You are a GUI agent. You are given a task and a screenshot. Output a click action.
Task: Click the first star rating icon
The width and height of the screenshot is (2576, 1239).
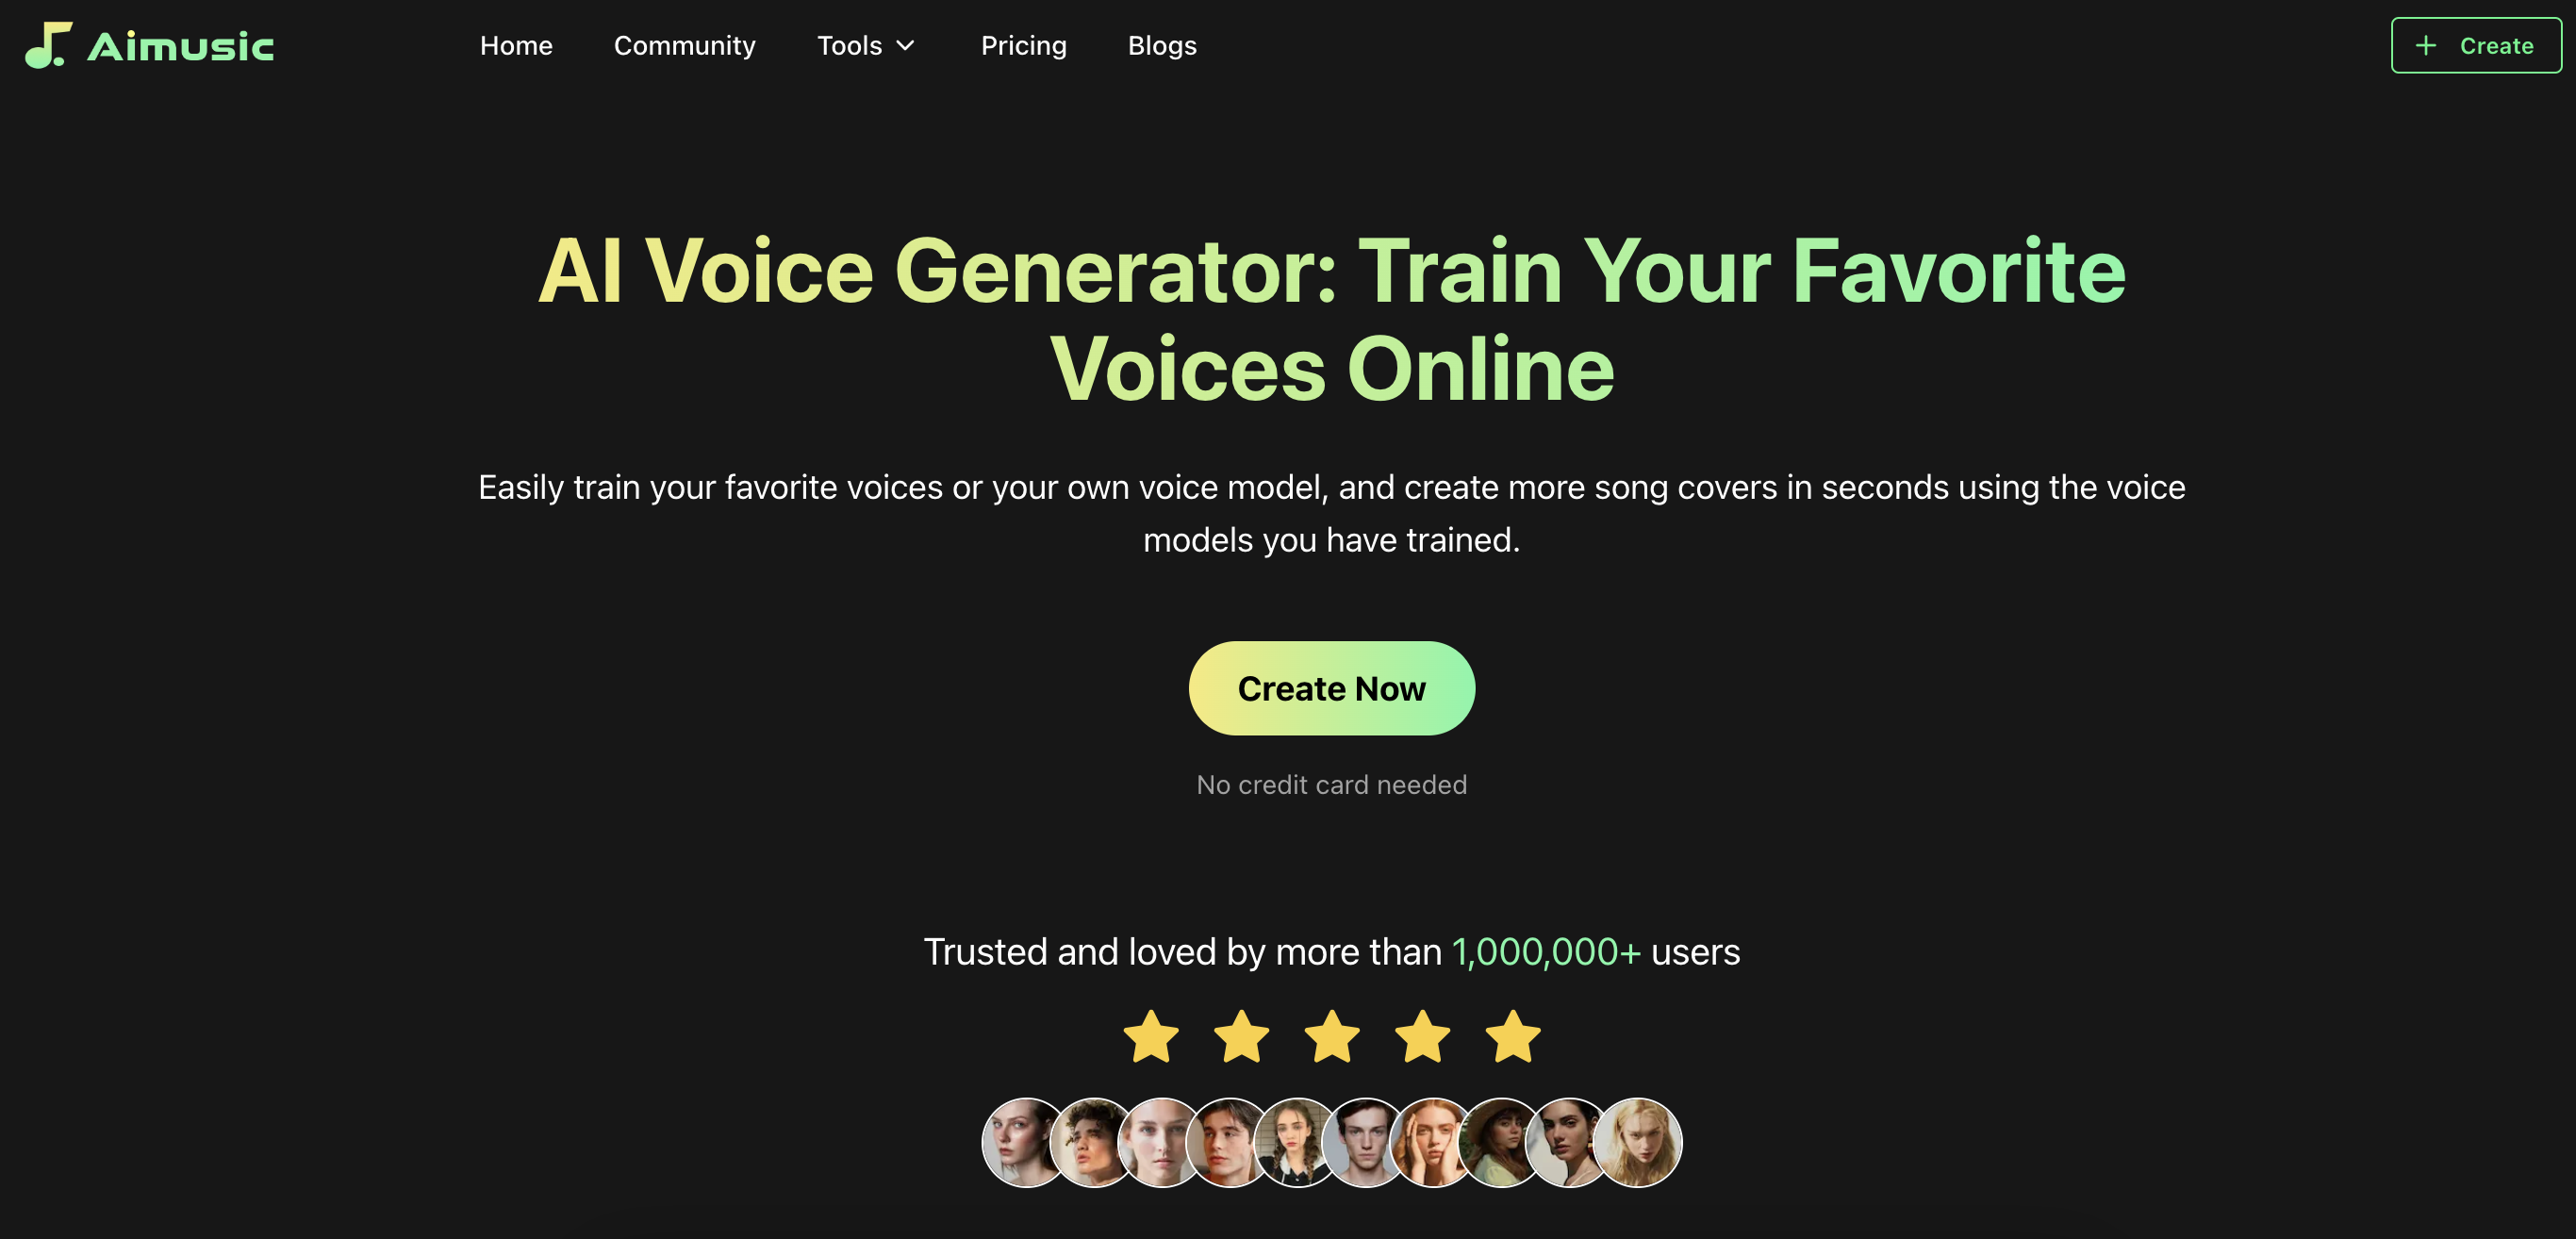click(1150, 1033)
